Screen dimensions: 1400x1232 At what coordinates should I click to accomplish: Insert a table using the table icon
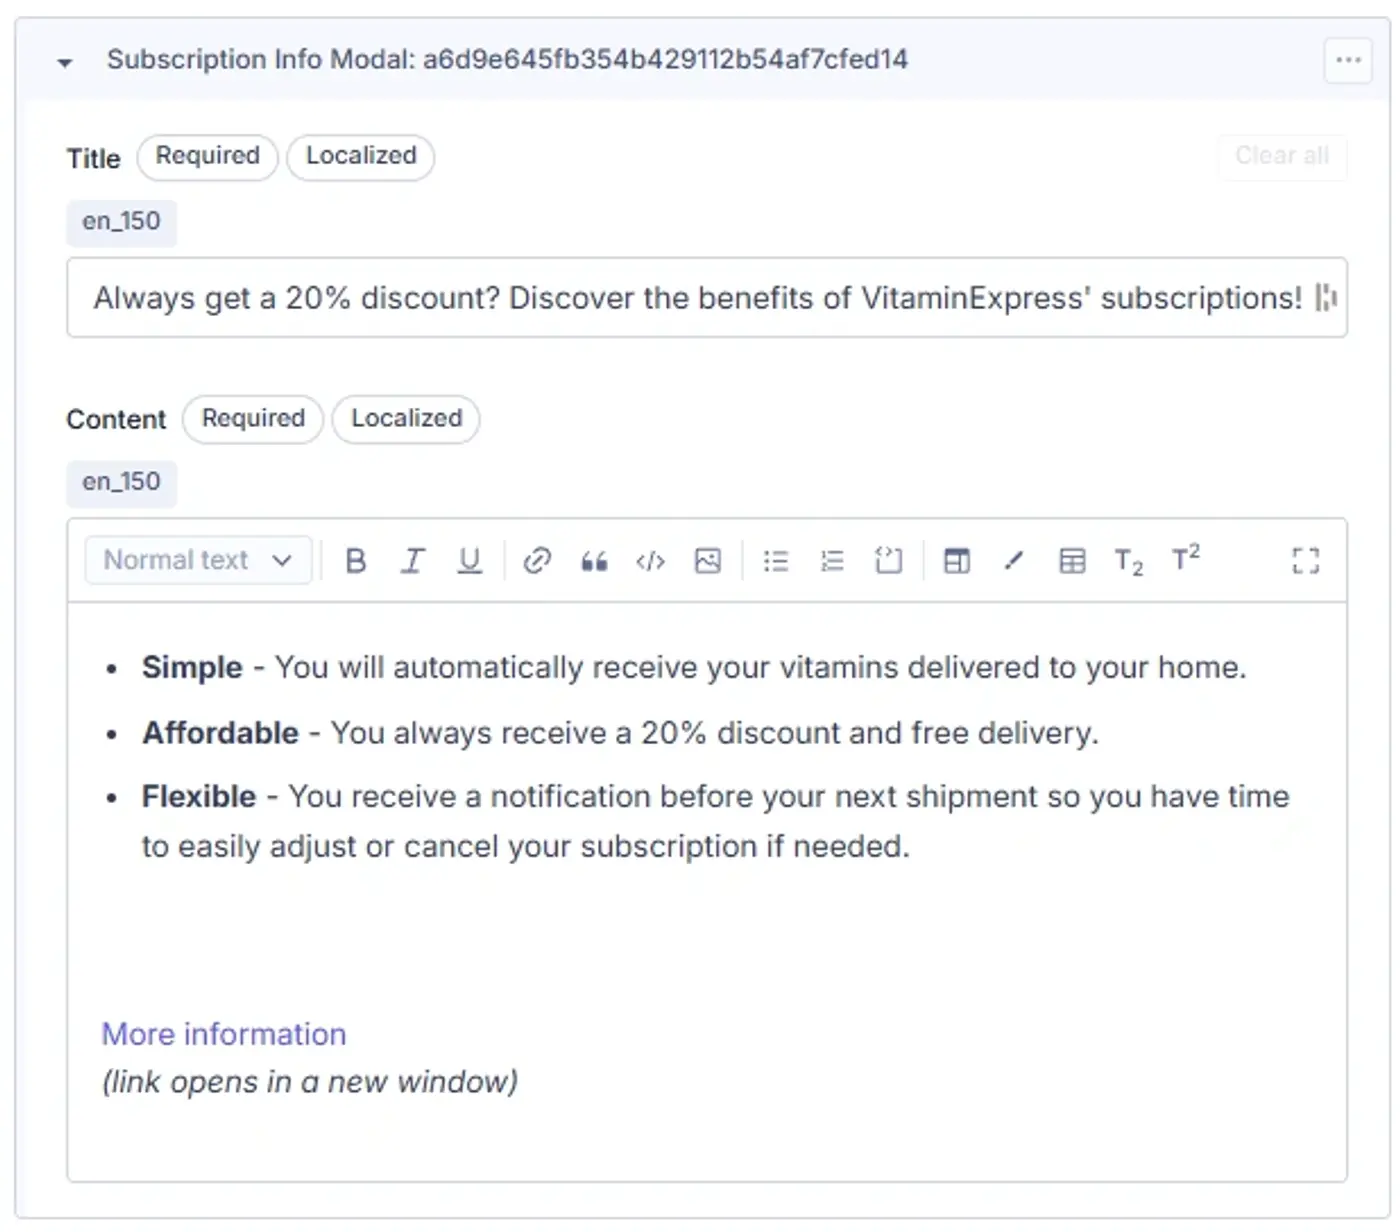click(1072, 561)
